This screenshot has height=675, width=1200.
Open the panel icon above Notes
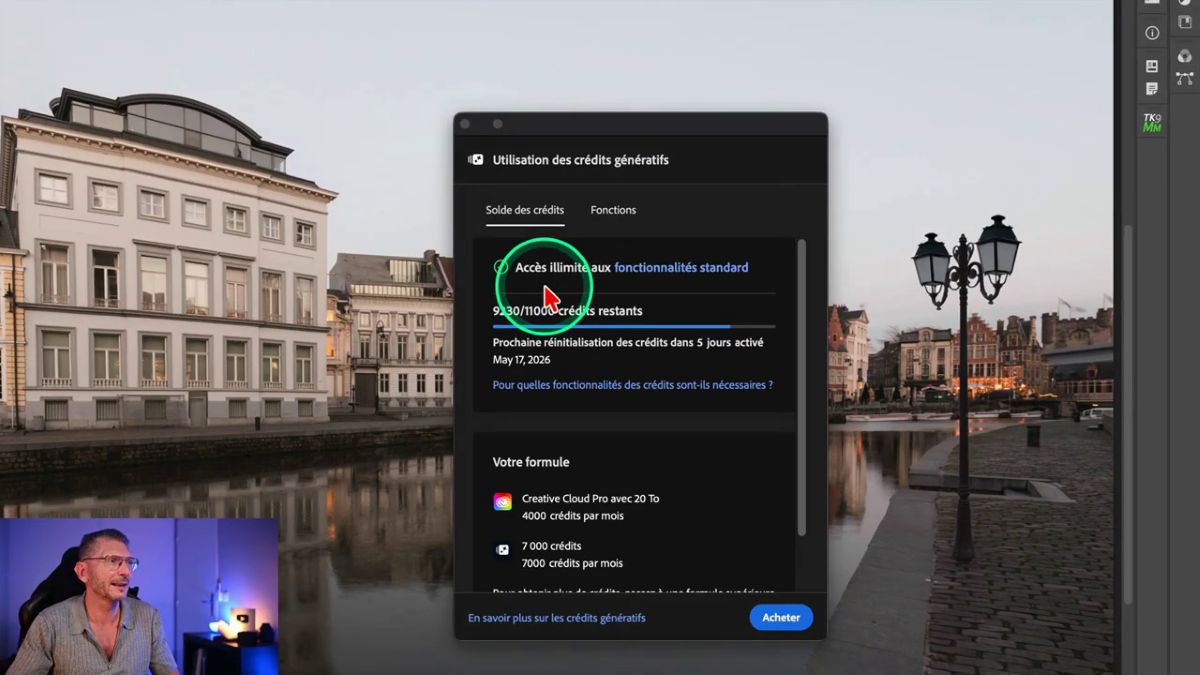(x=1152, y=66)
